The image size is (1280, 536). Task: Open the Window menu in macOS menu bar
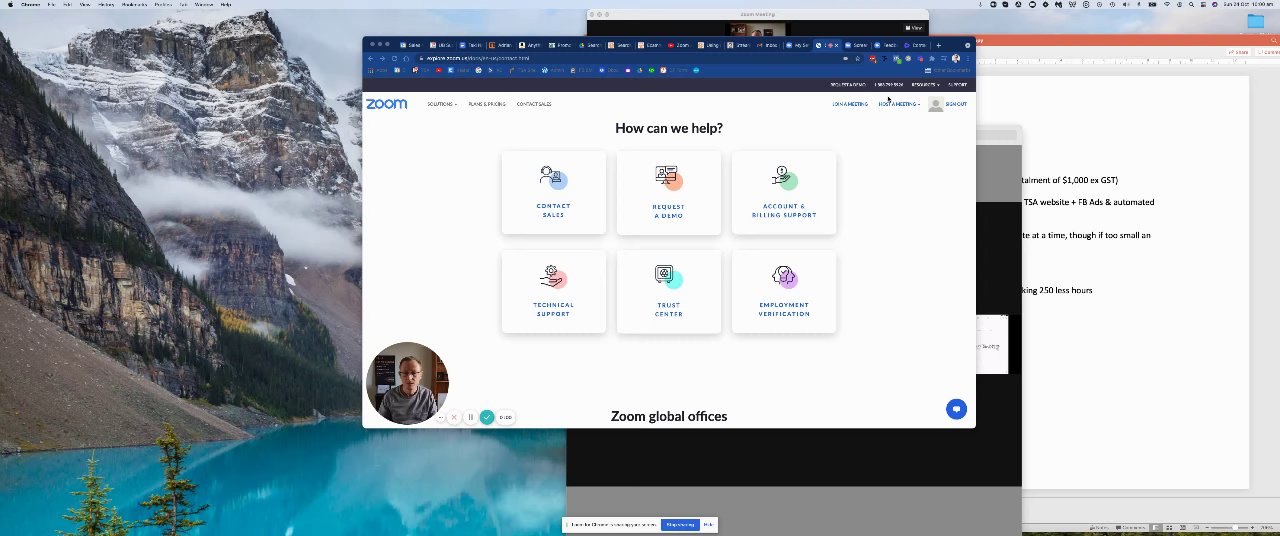[203, 4]
